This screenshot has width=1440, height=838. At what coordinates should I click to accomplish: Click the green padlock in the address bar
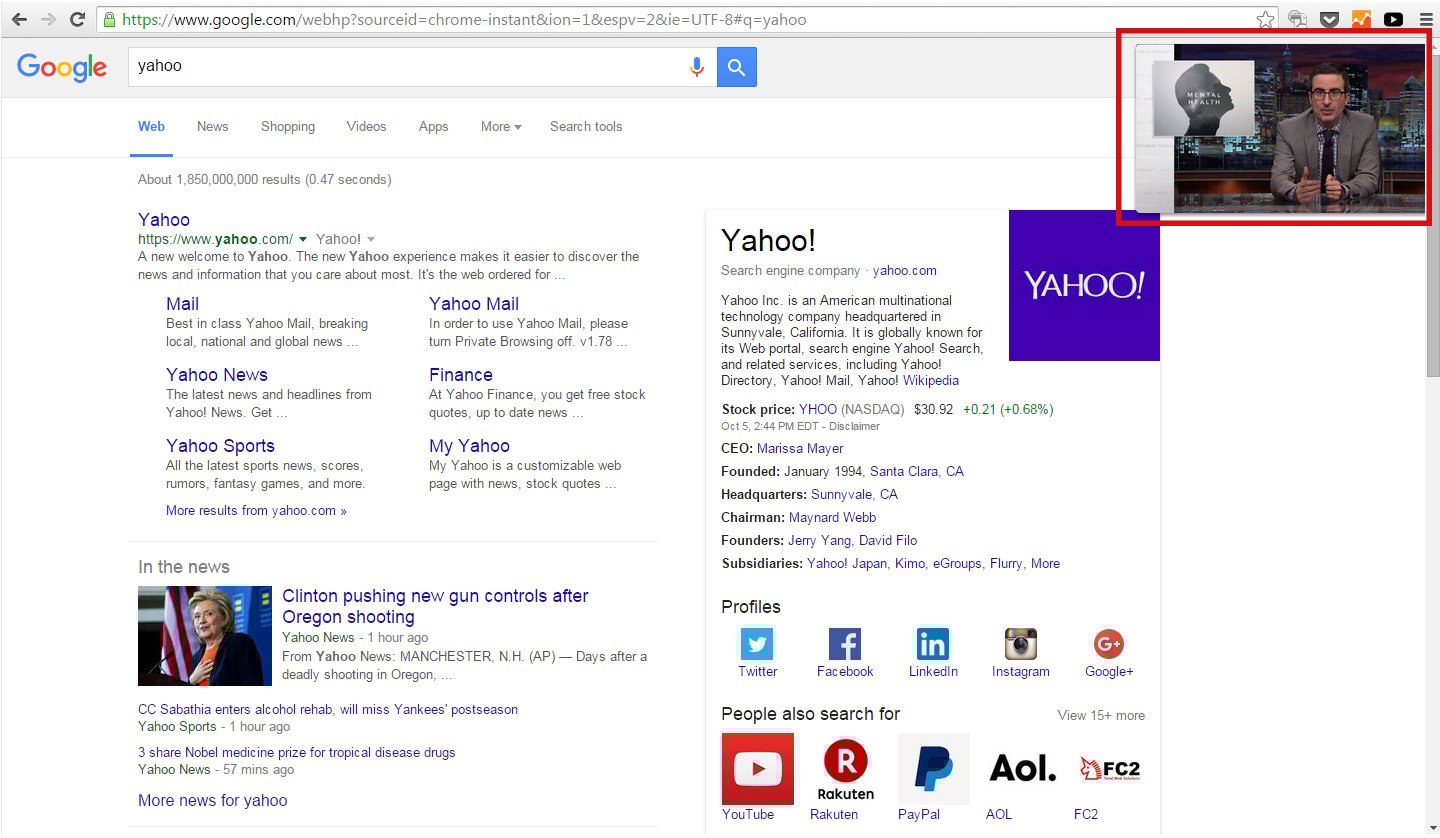point(109,19)
